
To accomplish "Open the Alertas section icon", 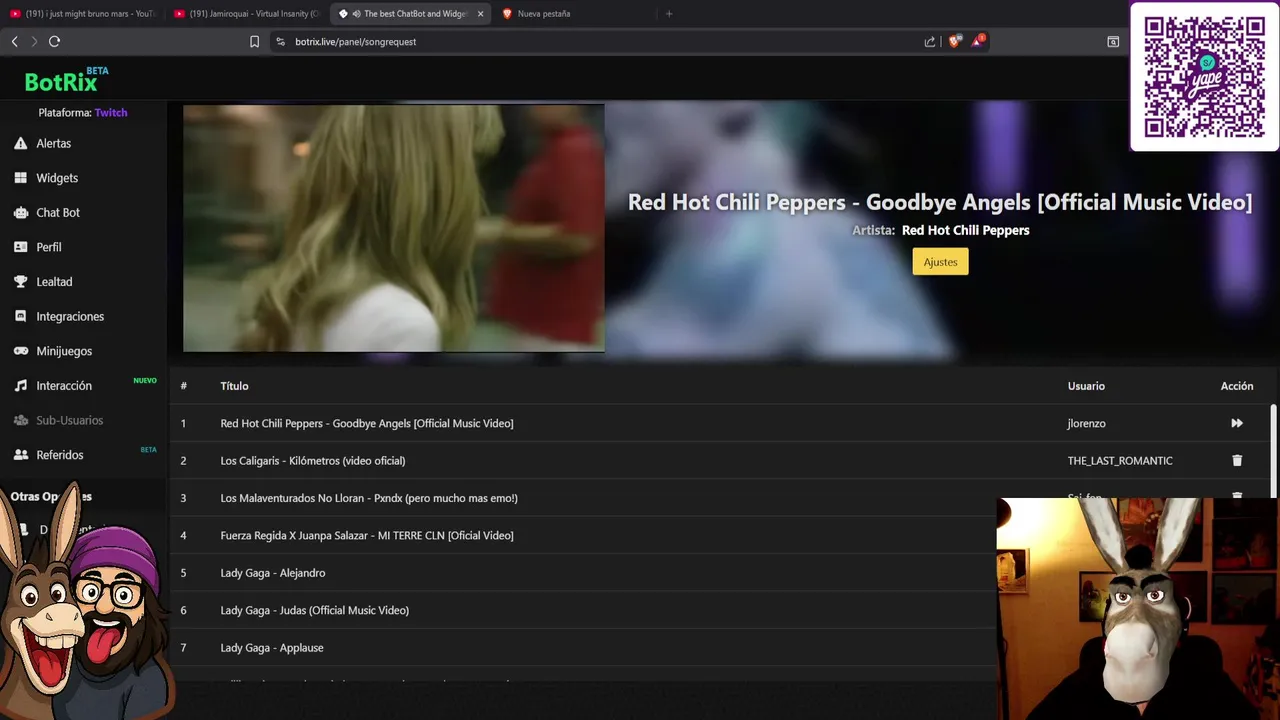I will [20, 144].
